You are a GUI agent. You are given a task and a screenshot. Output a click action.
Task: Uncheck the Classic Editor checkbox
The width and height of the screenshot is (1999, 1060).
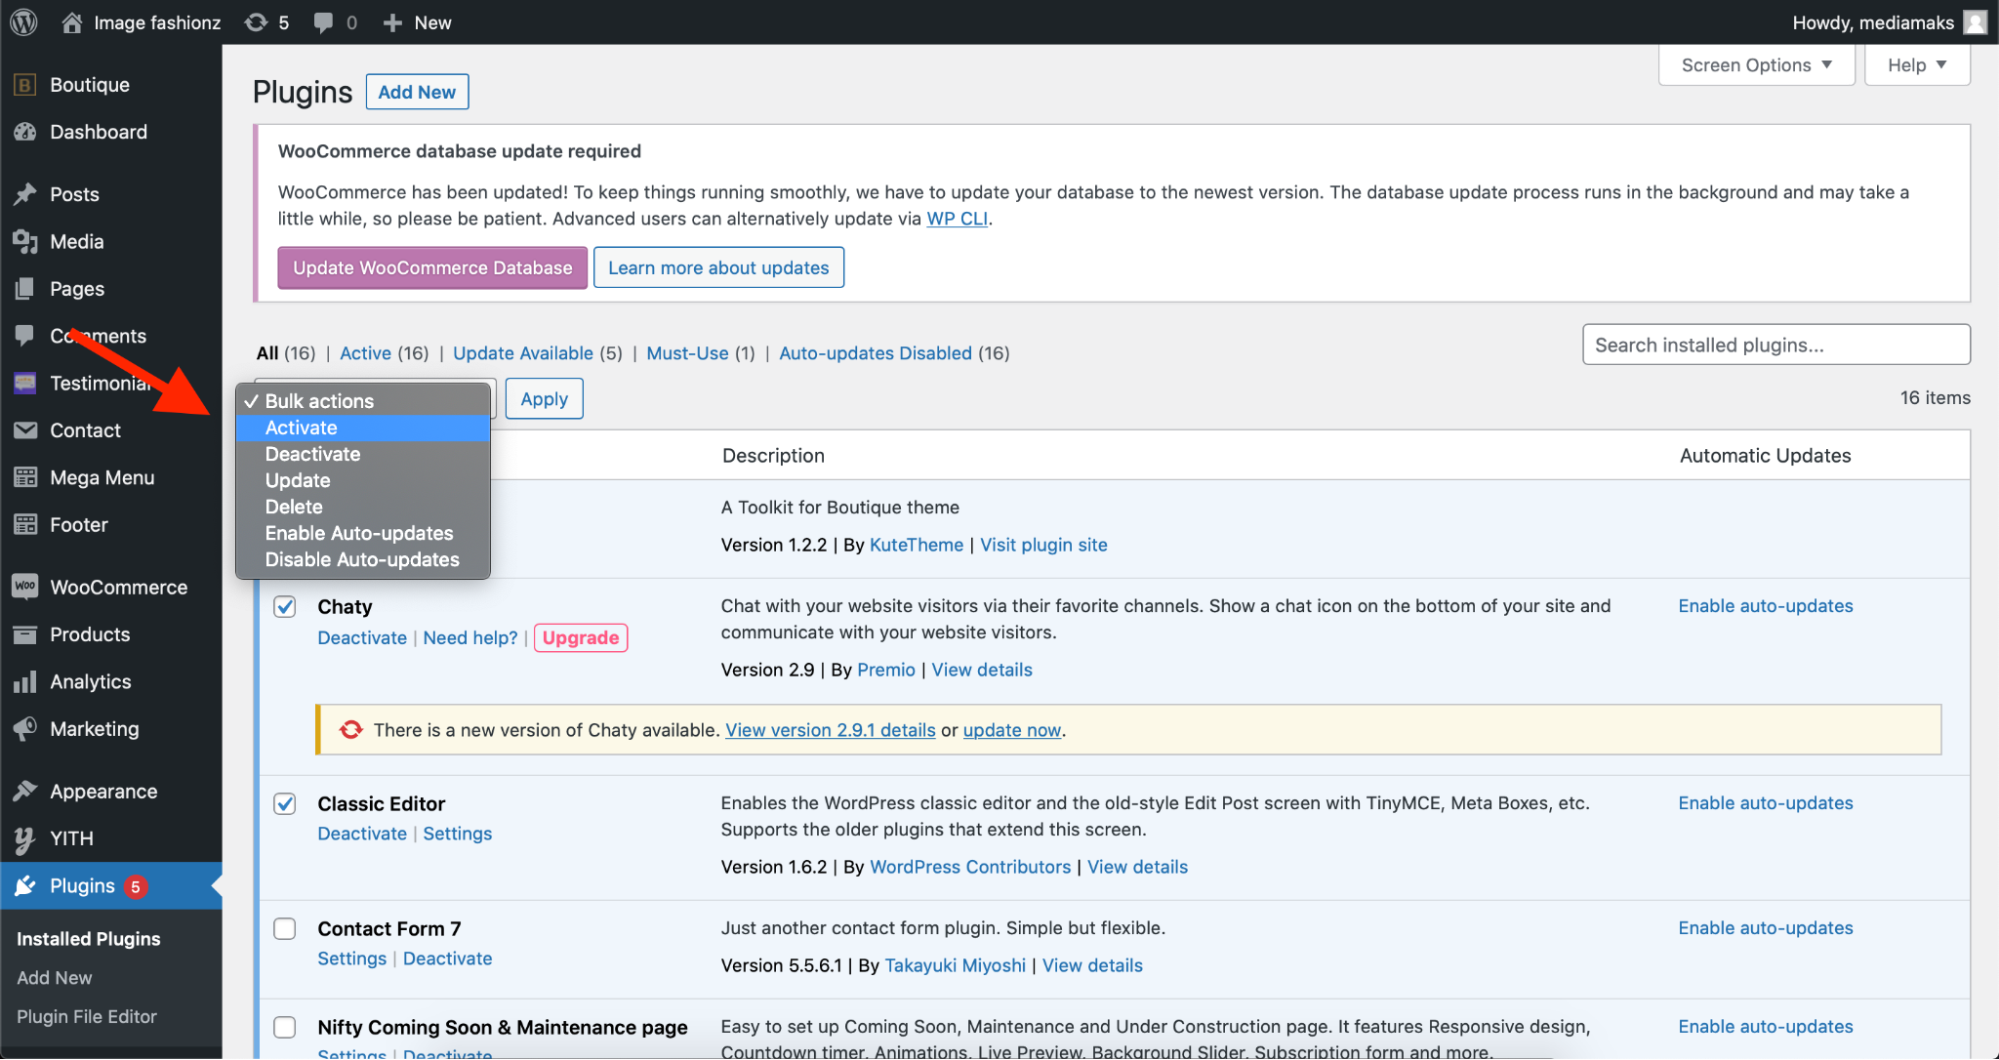click(285, 803)
